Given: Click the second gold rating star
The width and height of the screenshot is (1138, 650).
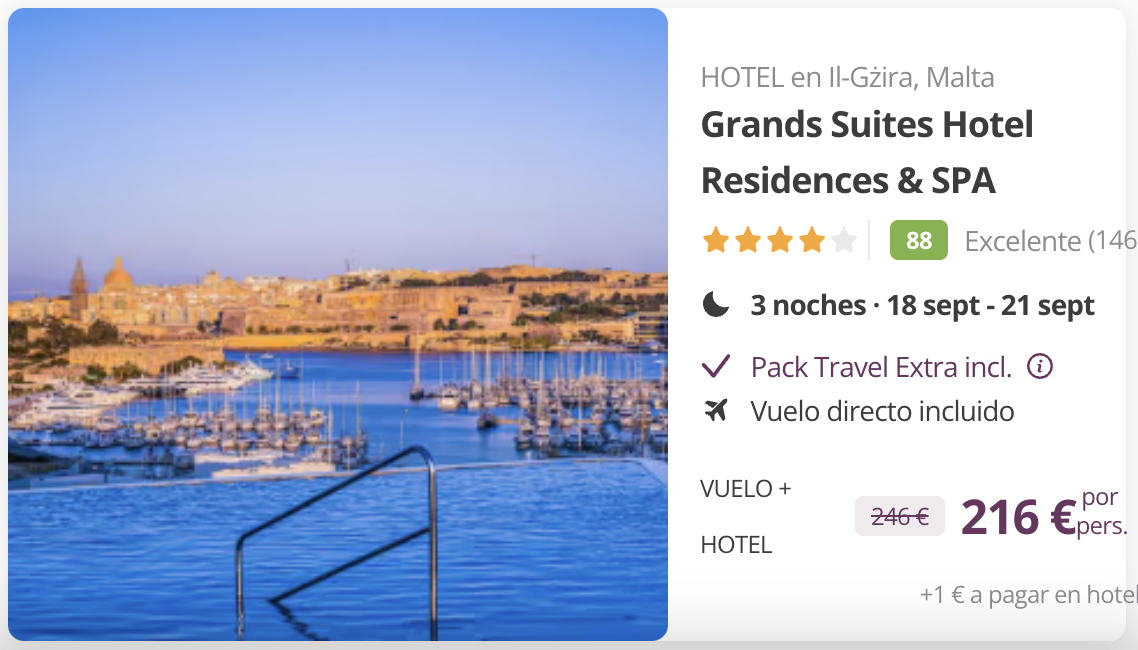Looking at the screenshot, I should 748,240.
